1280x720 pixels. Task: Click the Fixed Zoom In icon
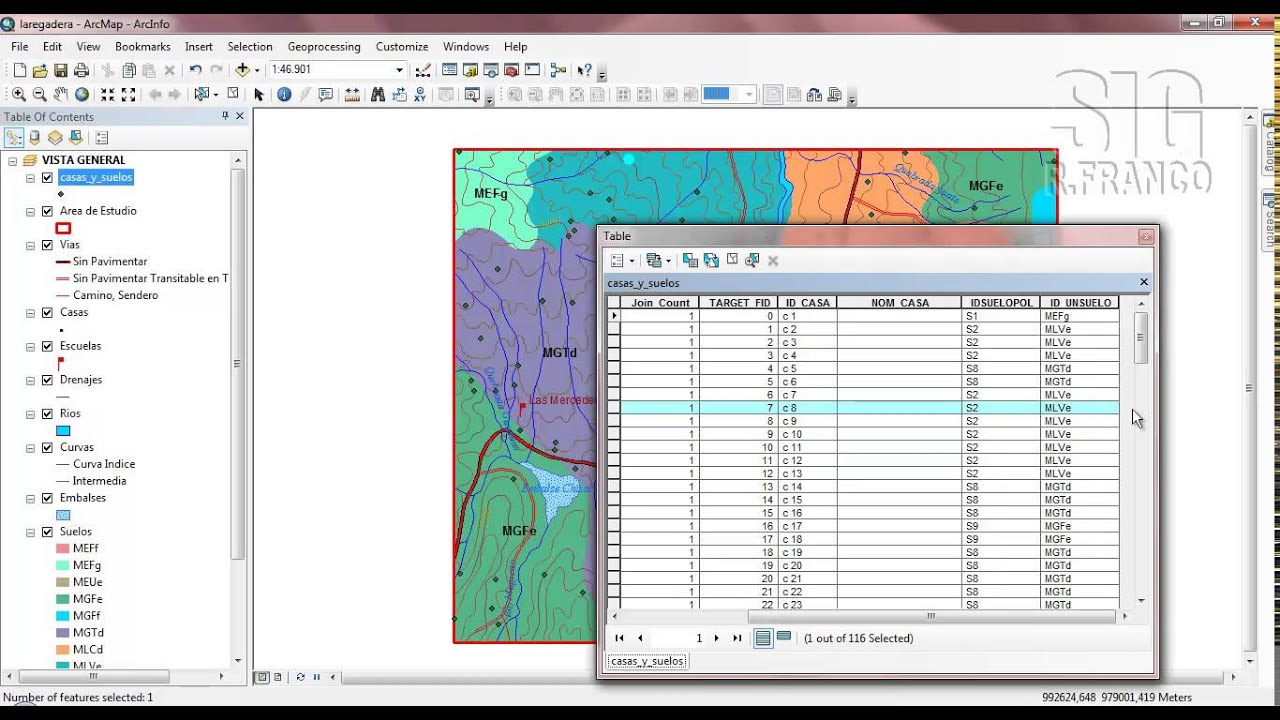coord(108,94)
